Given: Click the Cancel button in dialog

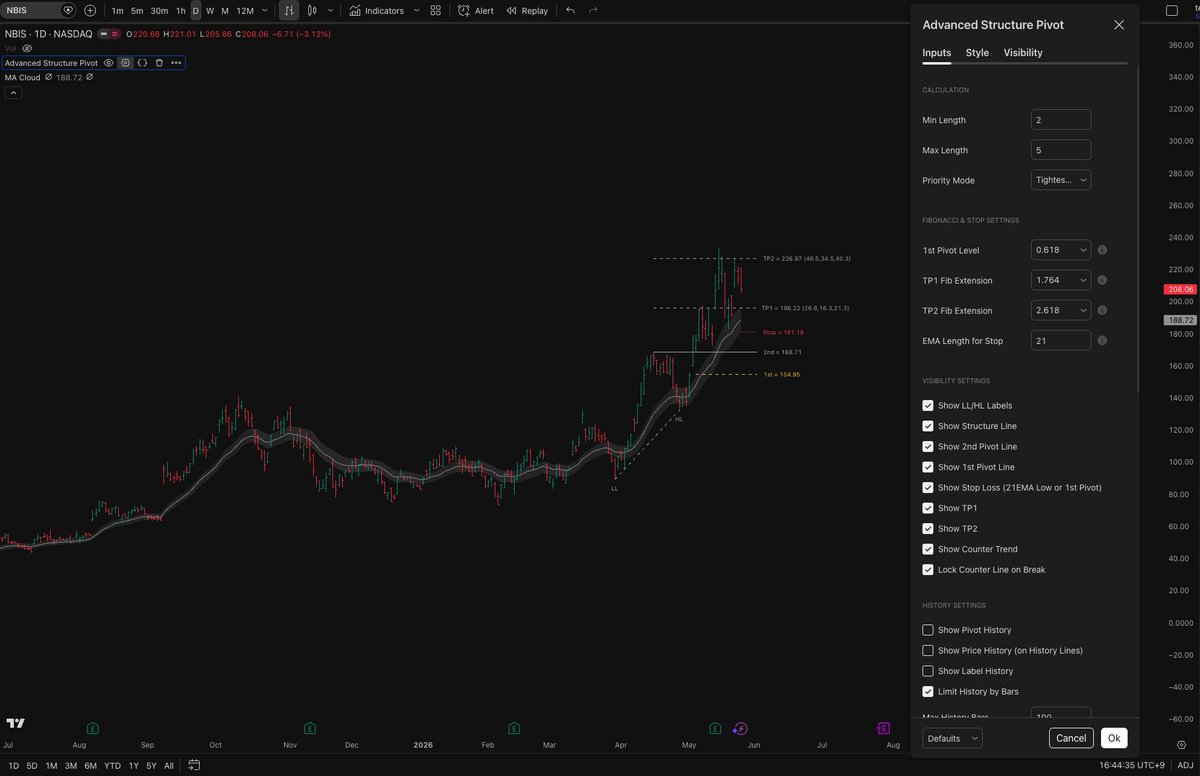Looking at the screenshot, I should tap(1071, 738).
